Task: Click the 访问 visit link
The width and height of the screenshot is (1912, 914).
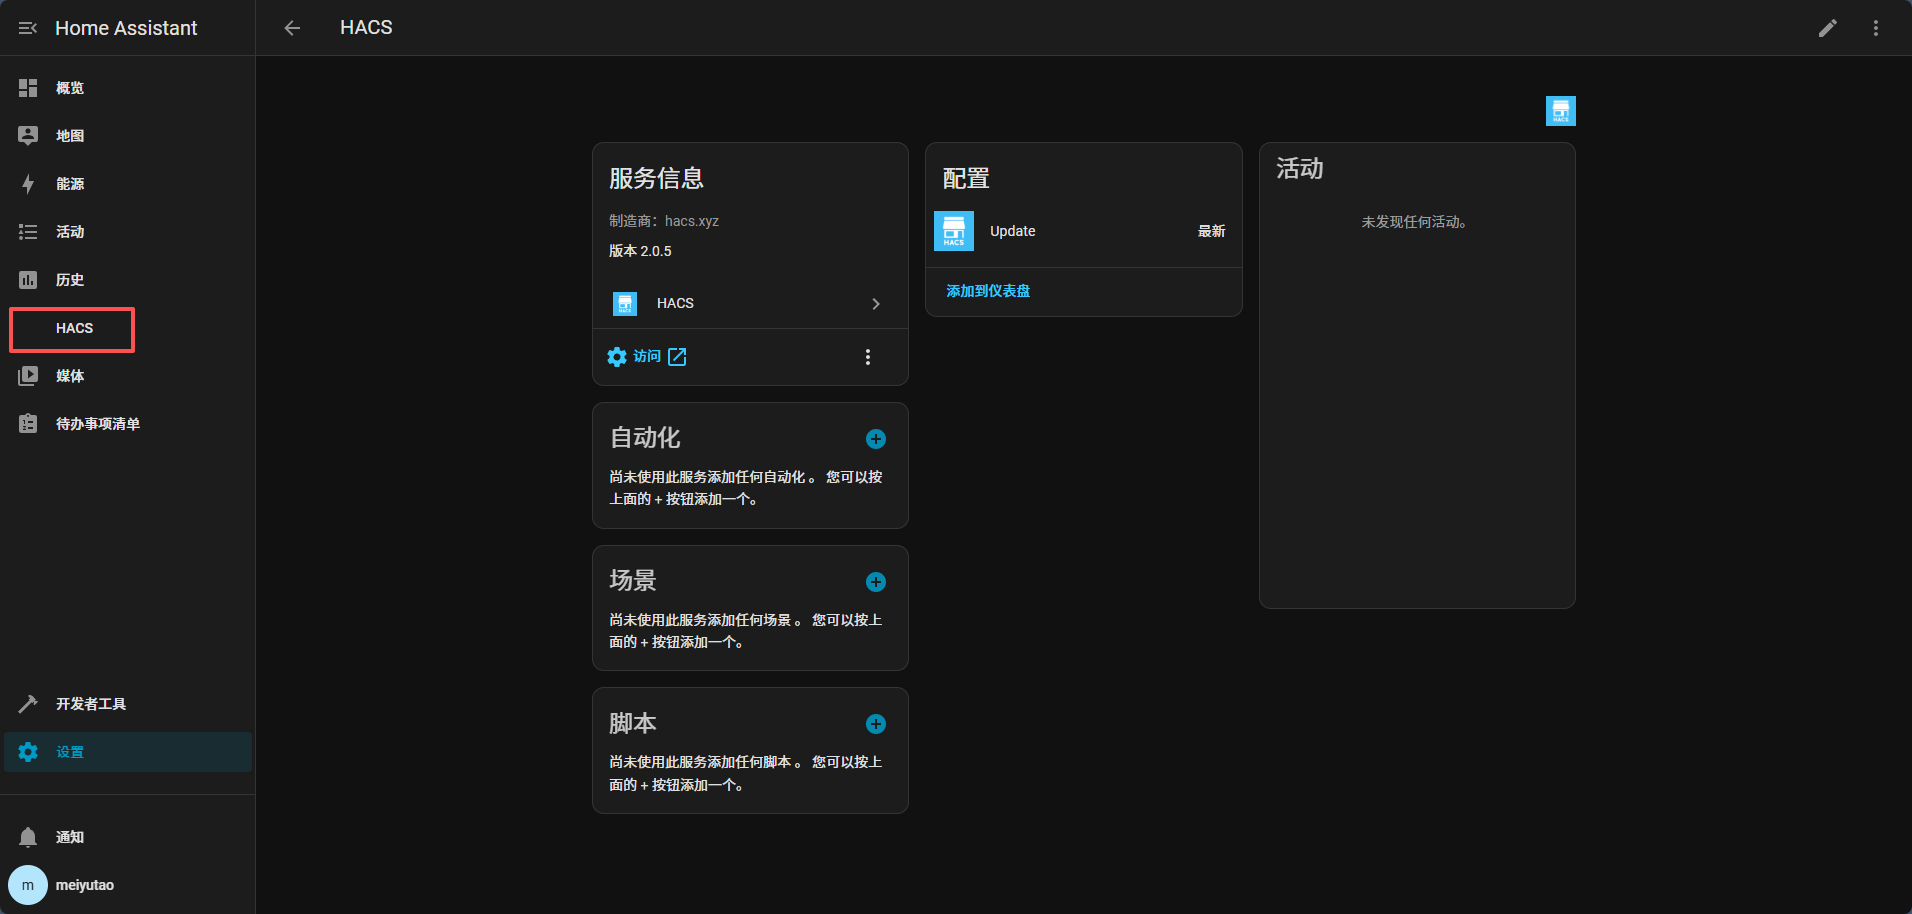Action: tap(648, 357)
